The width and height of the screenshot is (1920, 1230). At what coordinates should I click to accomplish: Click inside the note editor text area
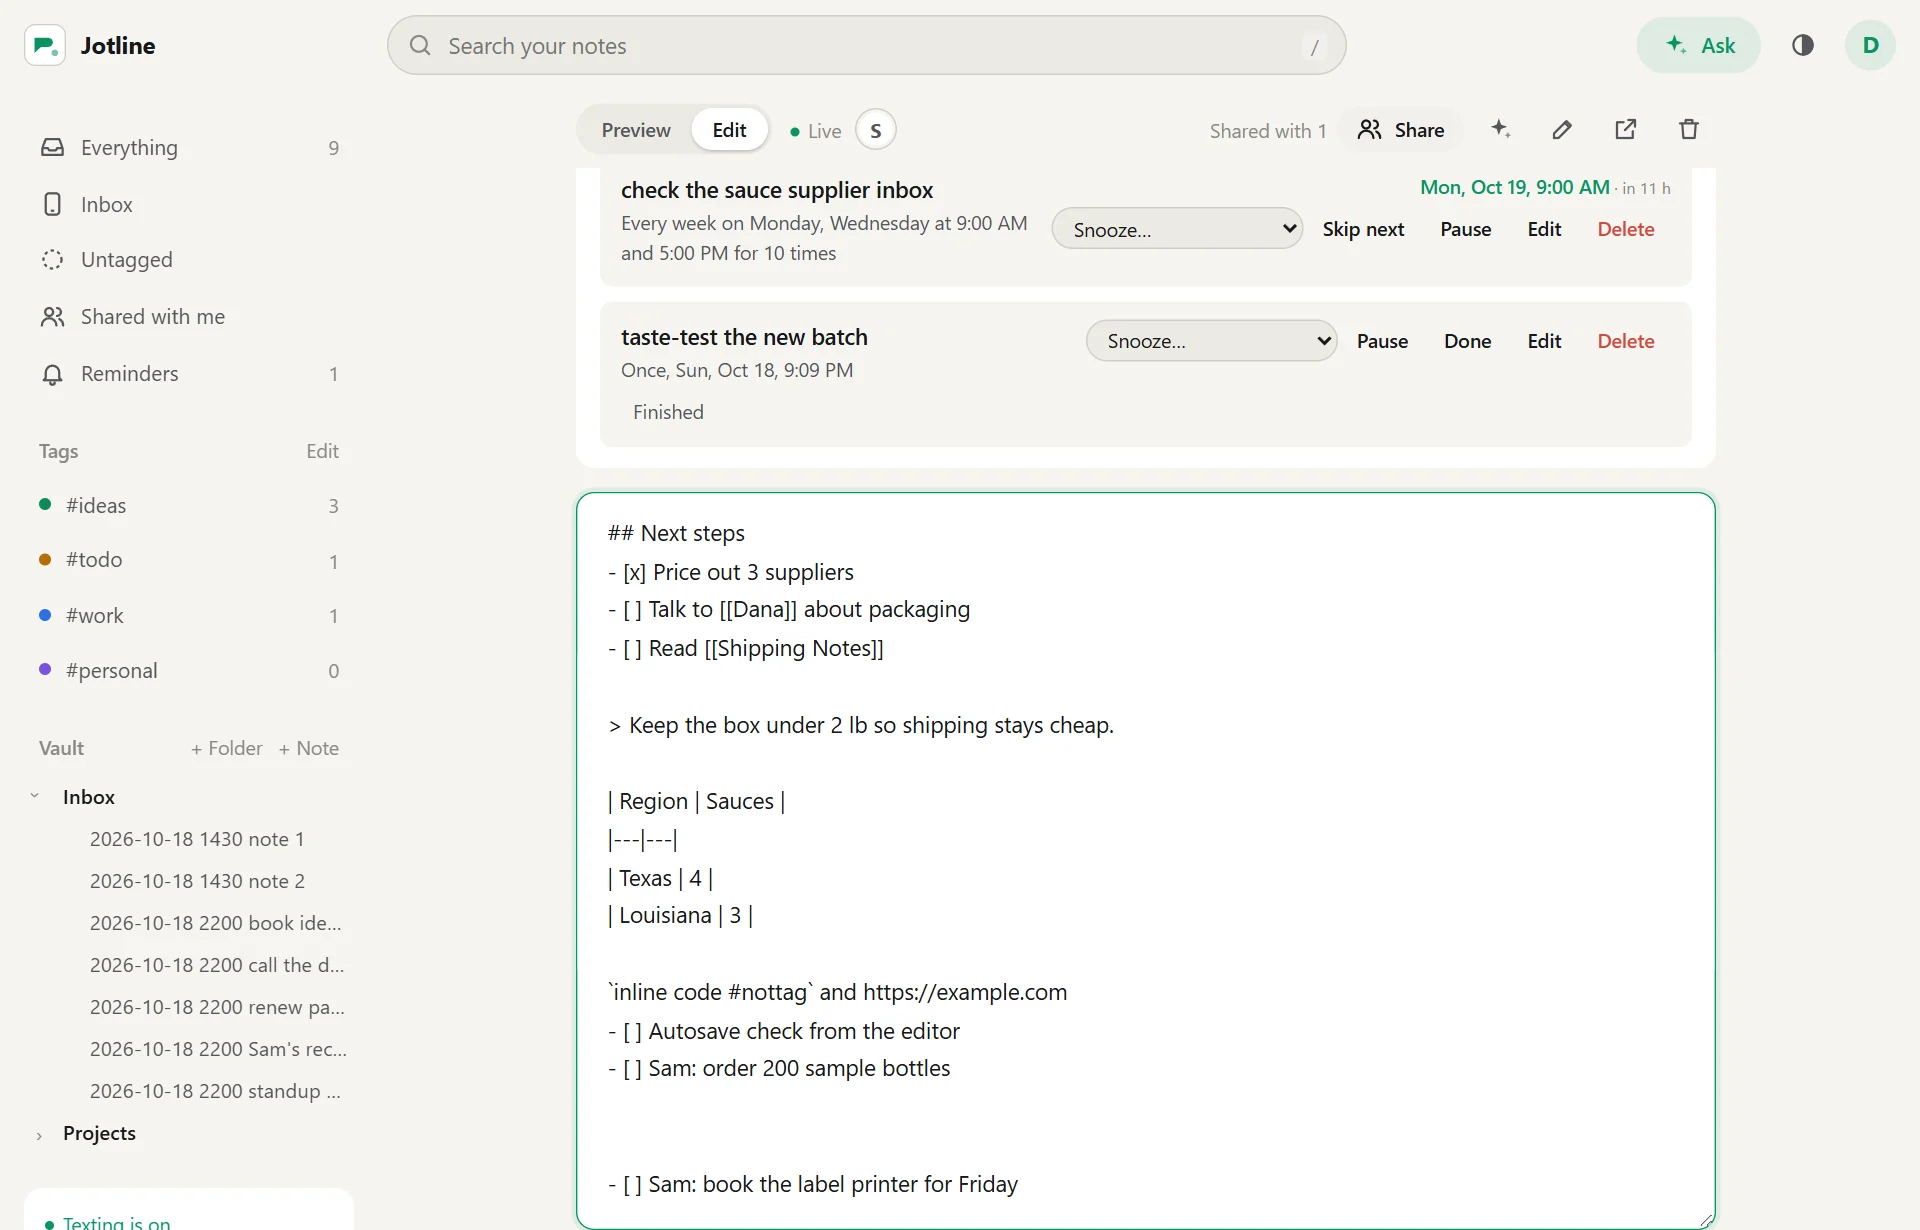pyautogui.click(x=1146, y=860)
